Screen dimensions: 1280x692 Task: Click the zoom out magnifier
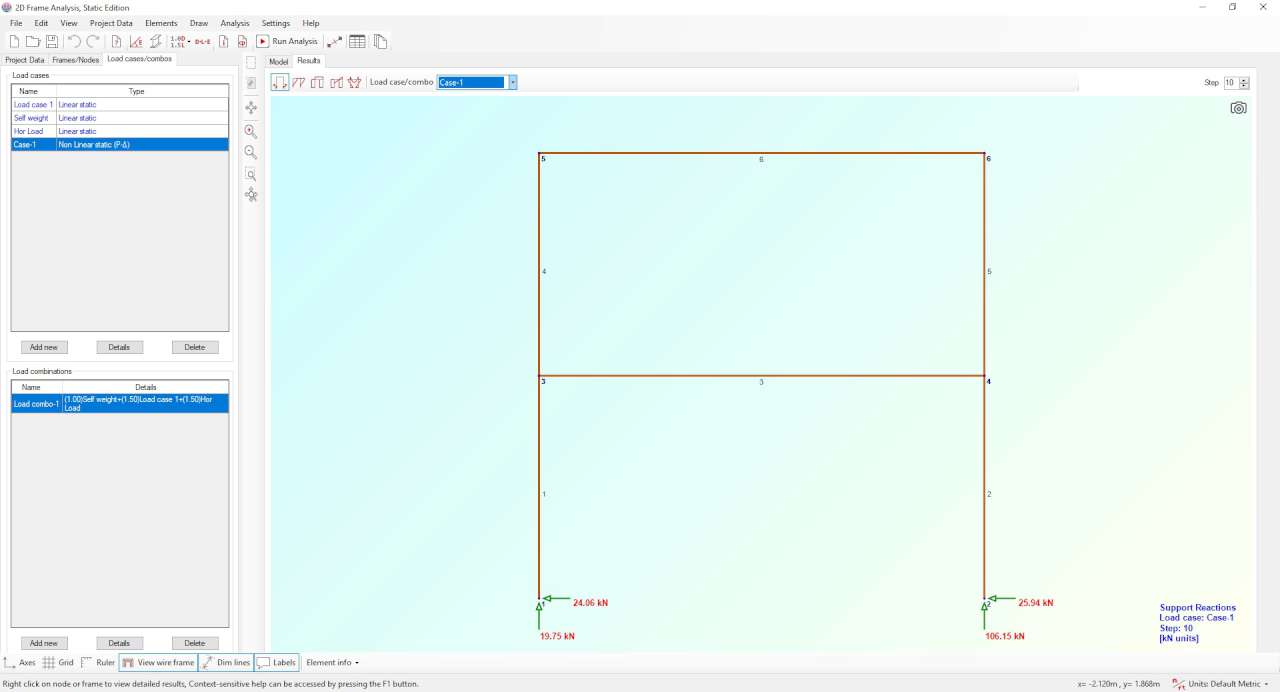coord(251,152)
